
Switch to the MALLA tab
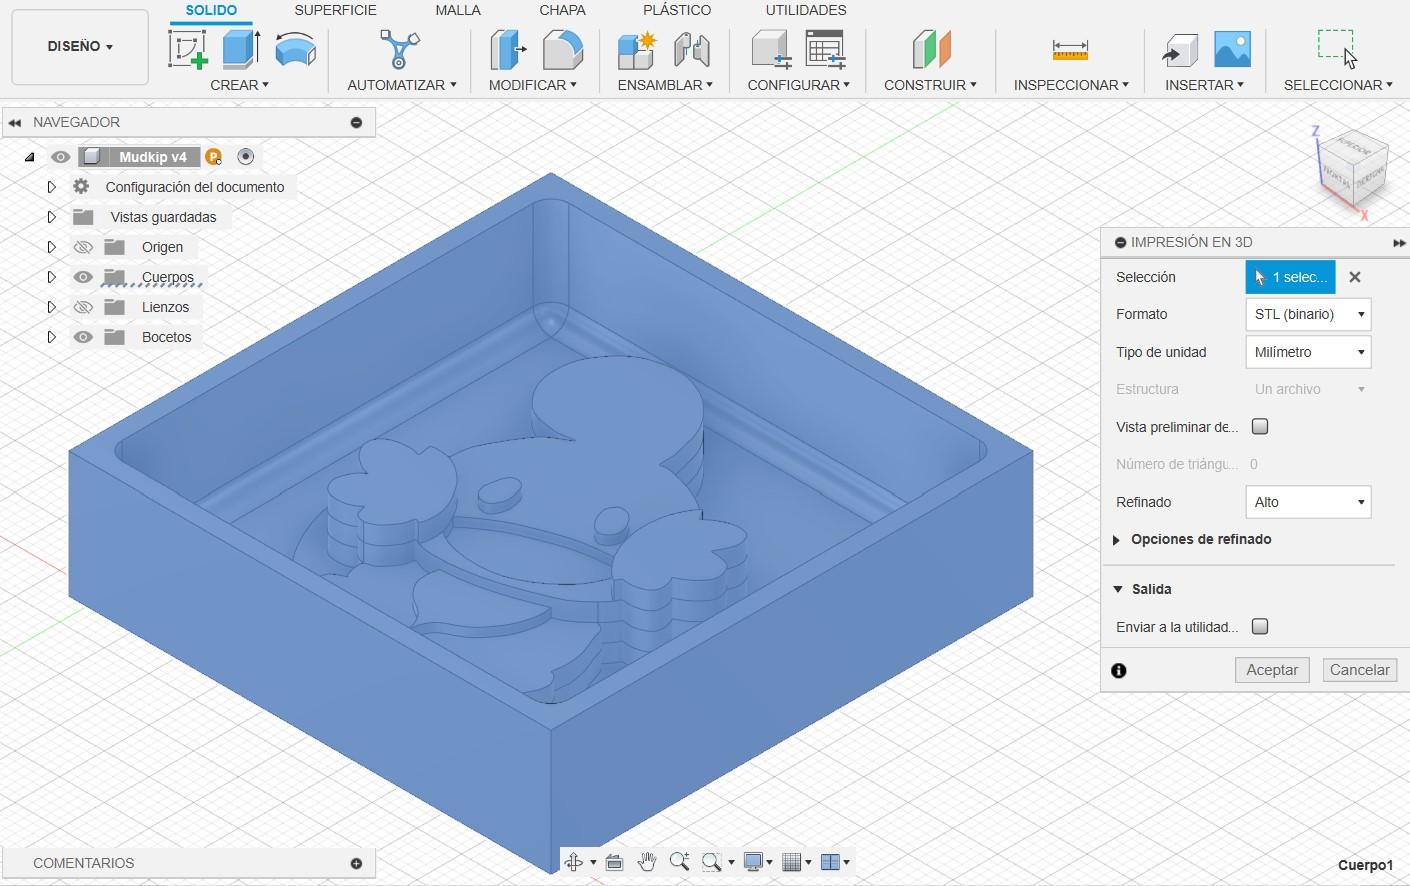[458, 10]
